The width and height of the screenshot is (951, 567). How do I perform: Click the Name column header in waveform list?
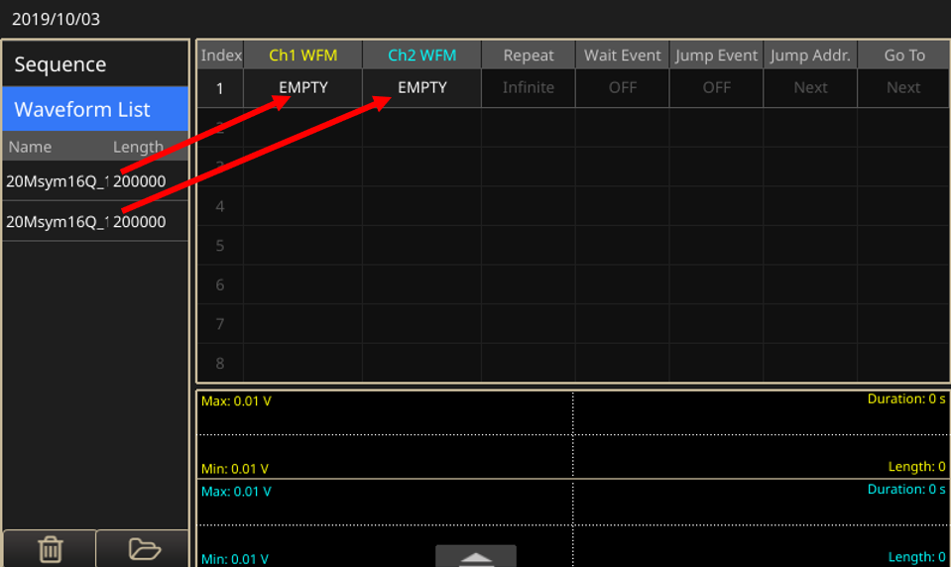pyautogui.click(x=30, y=147)
